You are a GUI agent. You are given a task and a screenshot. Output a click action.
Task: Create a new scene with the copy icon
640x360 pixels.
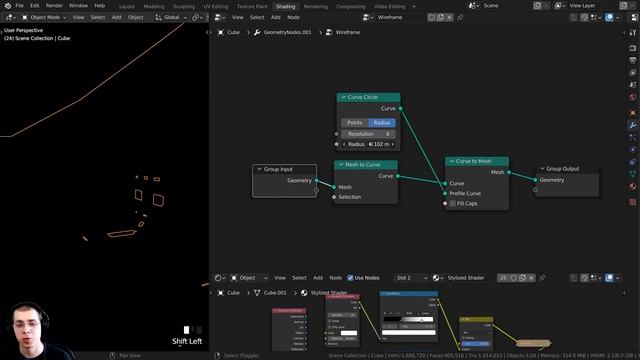pos(538,6)
